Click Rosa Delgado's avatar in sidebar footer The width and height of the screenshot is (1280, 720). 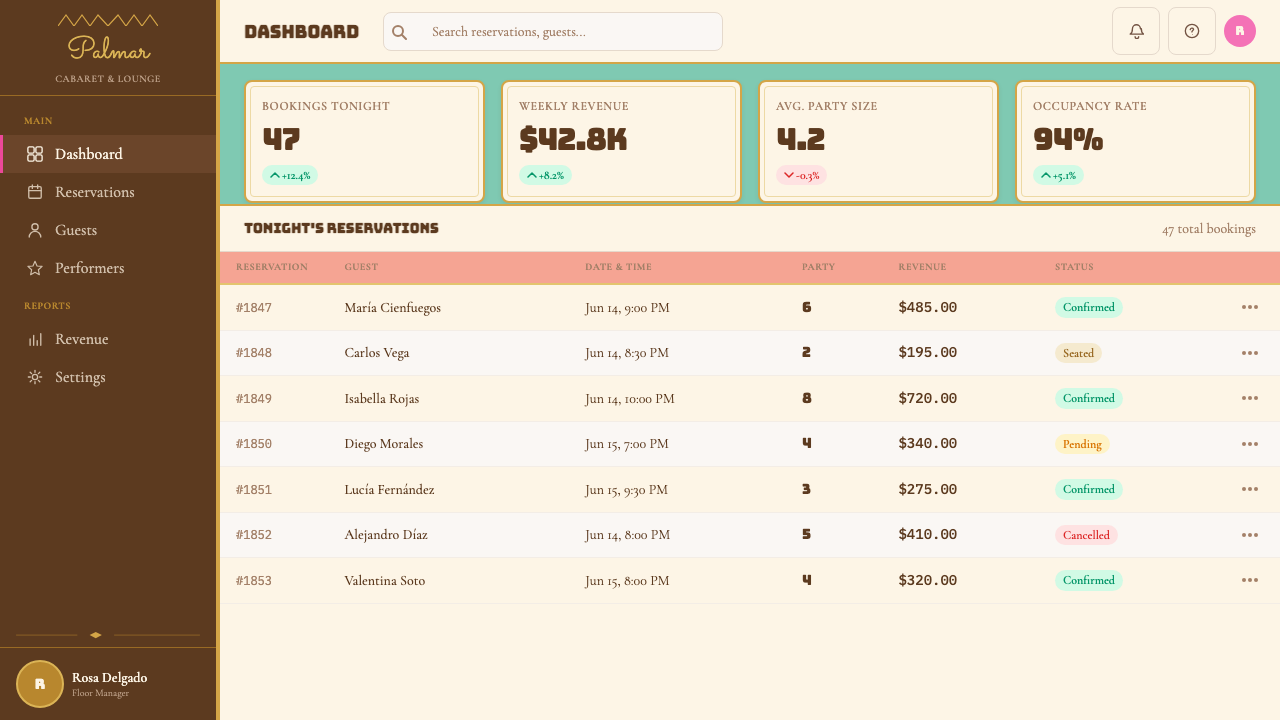pyautogui.click(x=40, y=684)
